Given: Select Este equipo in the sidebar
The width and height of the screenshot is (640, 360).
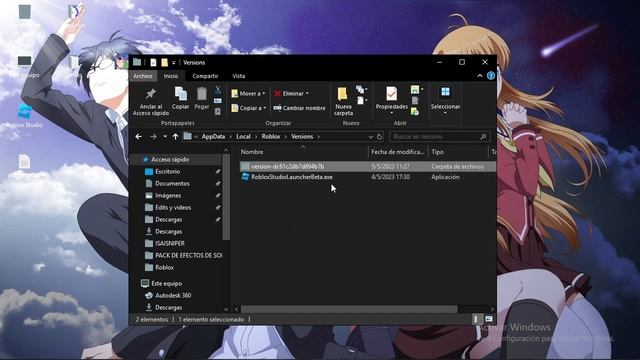Looking at the screenshot, I should point(167,283).
